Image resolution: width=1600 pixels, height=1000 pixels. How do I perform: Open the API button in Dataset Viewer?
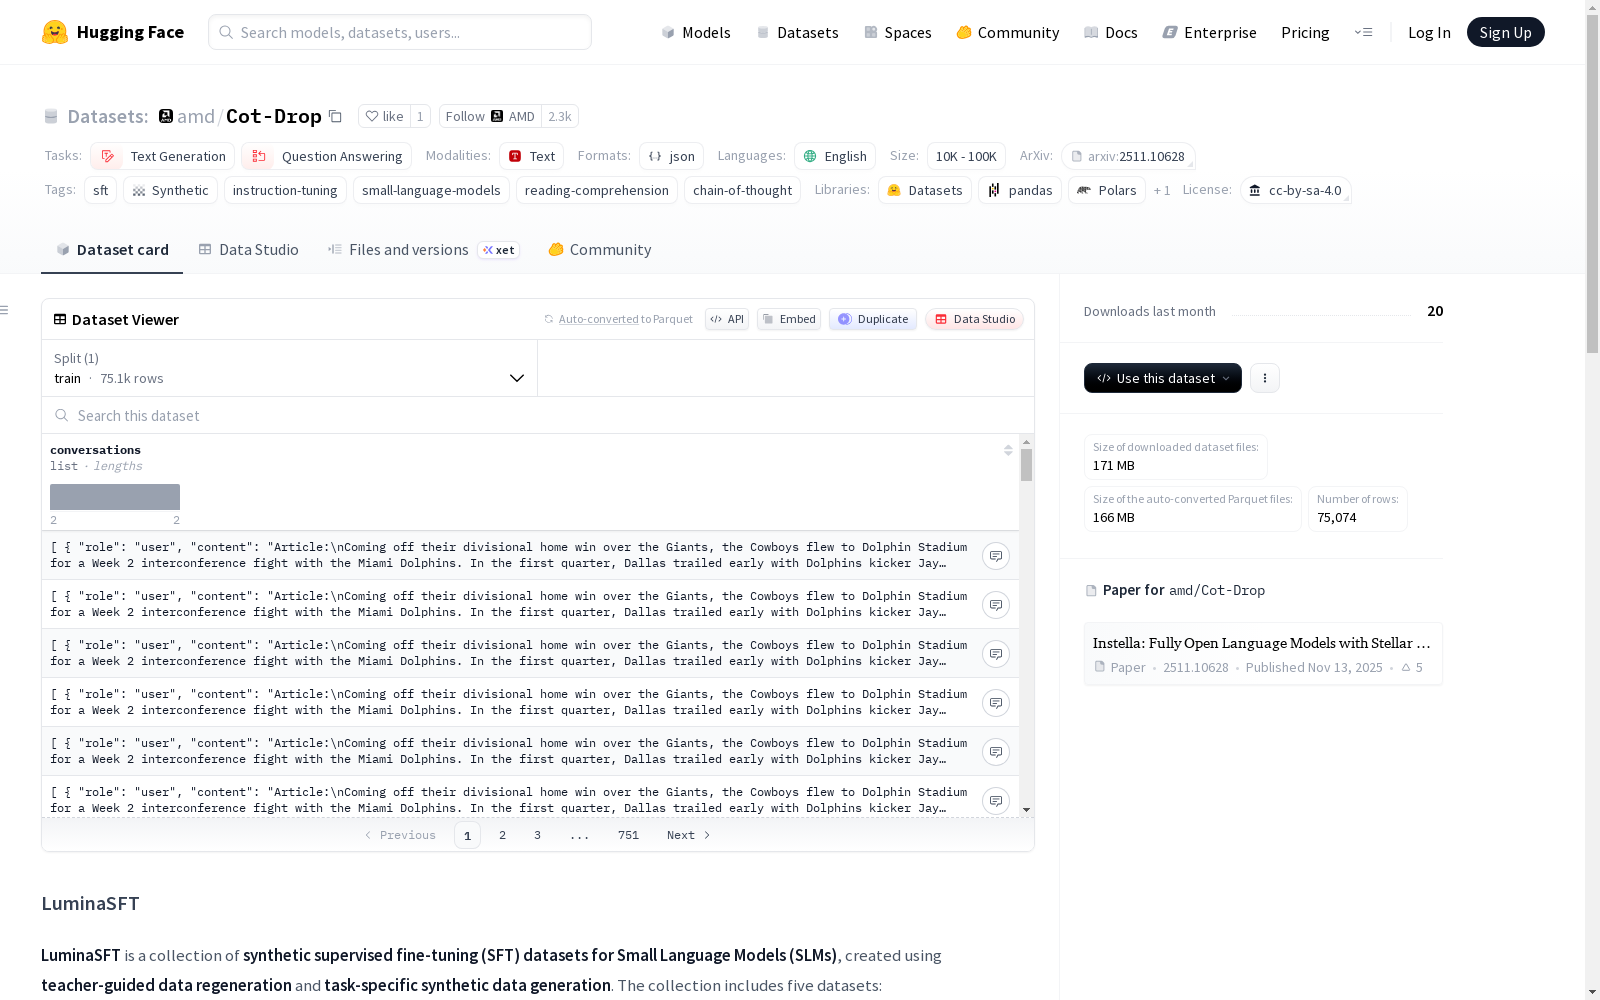[727, 319]
